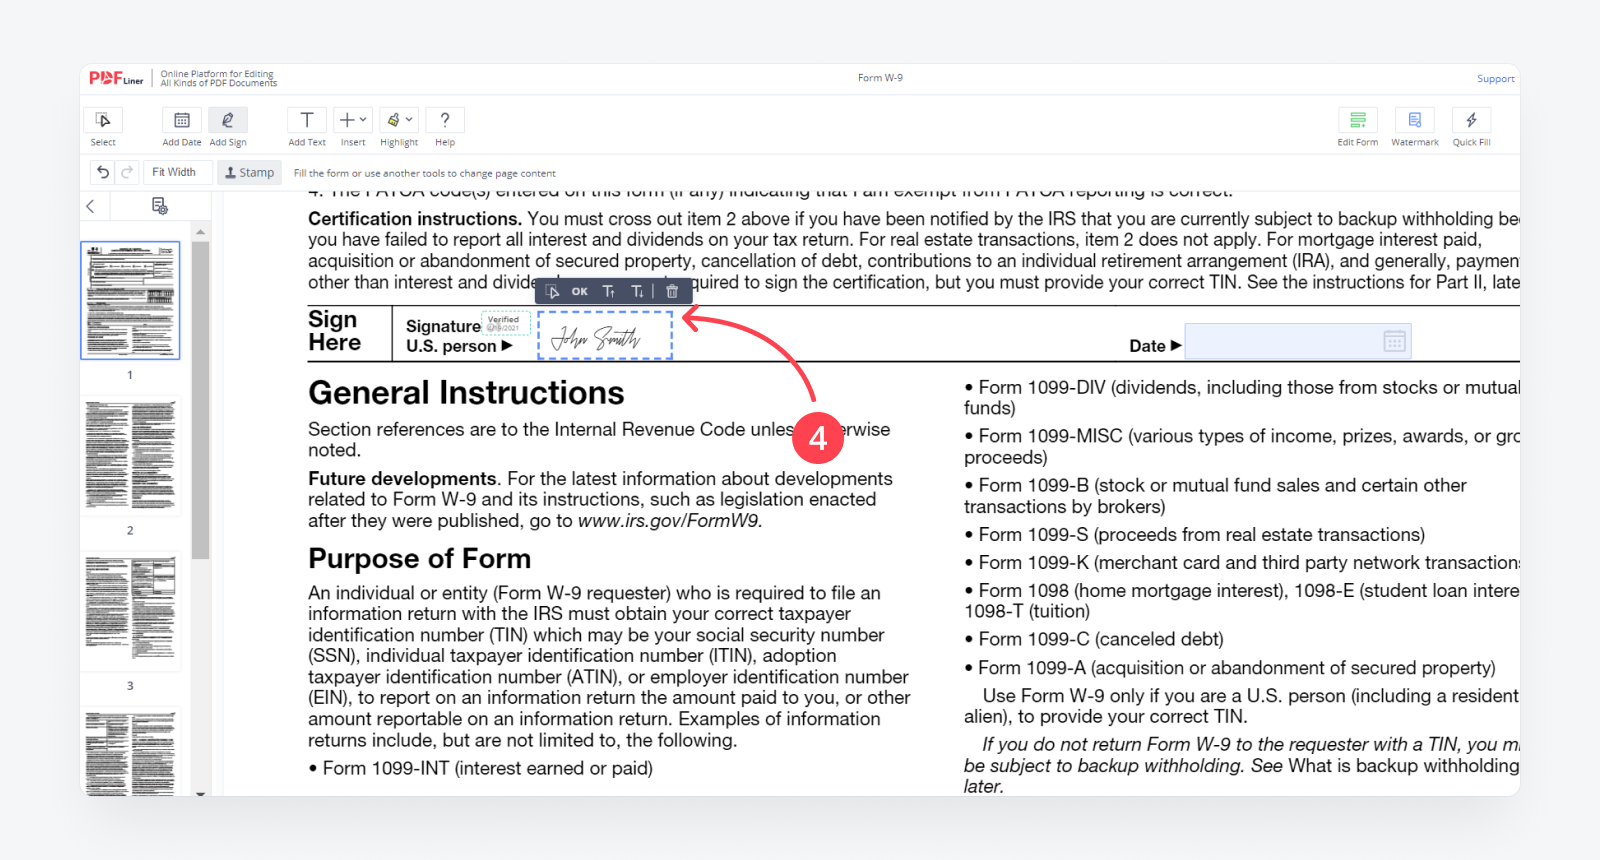
Task: Open page settings icon above thumbnails
Action: click(159, 206)
